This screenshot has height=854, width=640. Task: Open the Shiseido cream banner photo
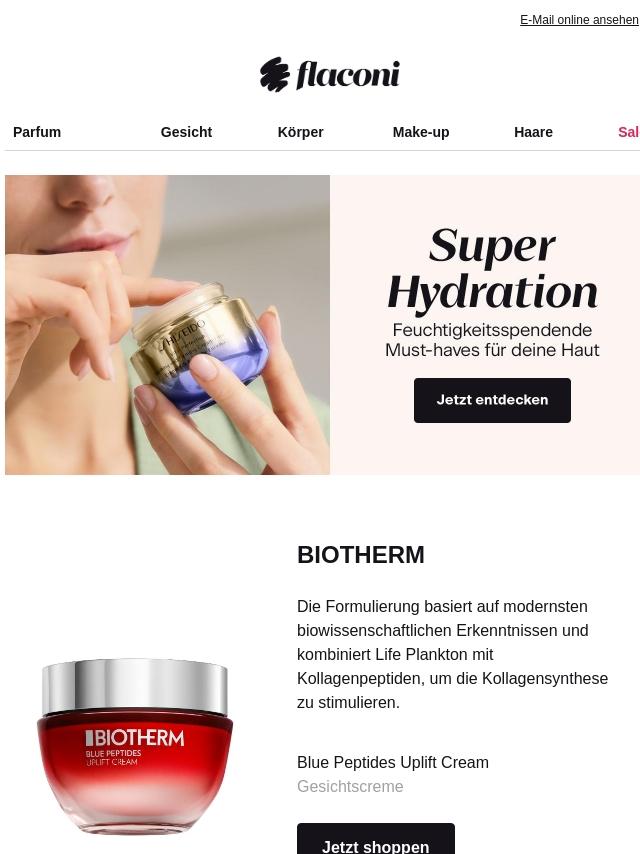pyautogui.click(x=167, y=325)
